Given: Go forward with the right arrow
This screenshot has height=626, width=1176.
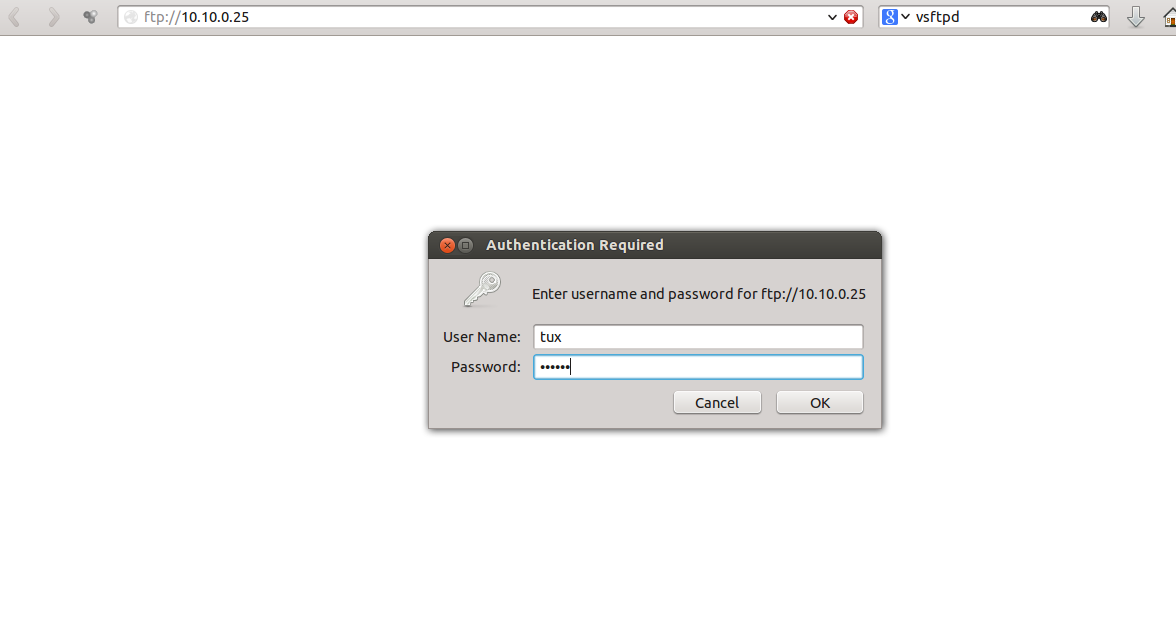Looking at the screenshot, I should (52, 16).
